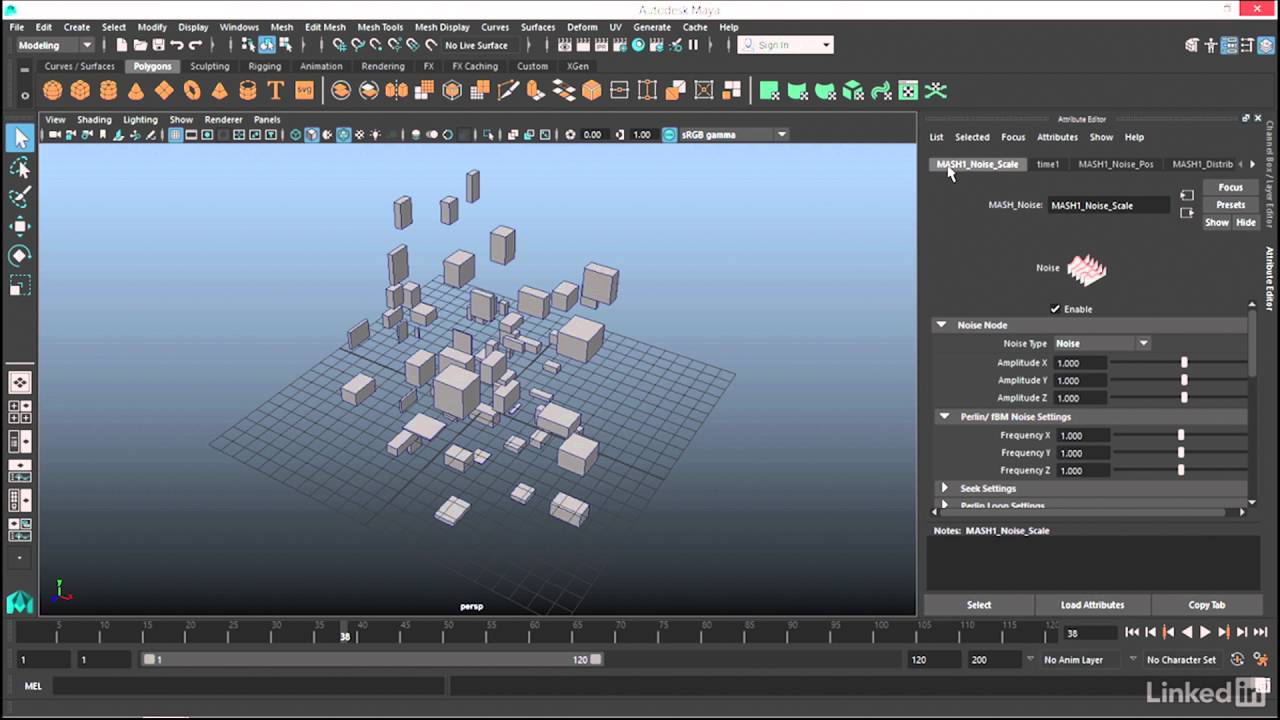Image resolution: width=1280 pixels, height=720 pixels.
Task: Click go to start of playback range
Action: point(1132,632)
